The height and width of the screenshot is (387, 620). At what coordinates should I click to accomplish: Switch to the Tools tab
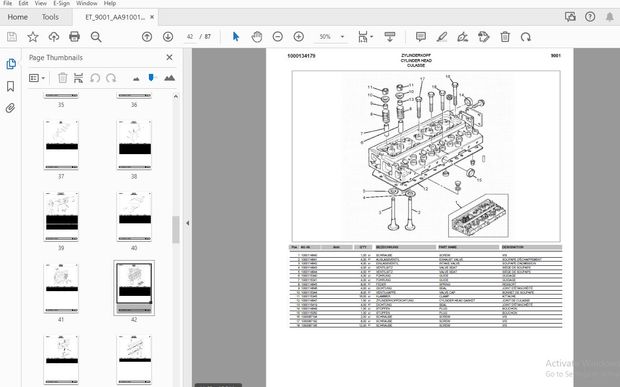click(x=50, y=17)
